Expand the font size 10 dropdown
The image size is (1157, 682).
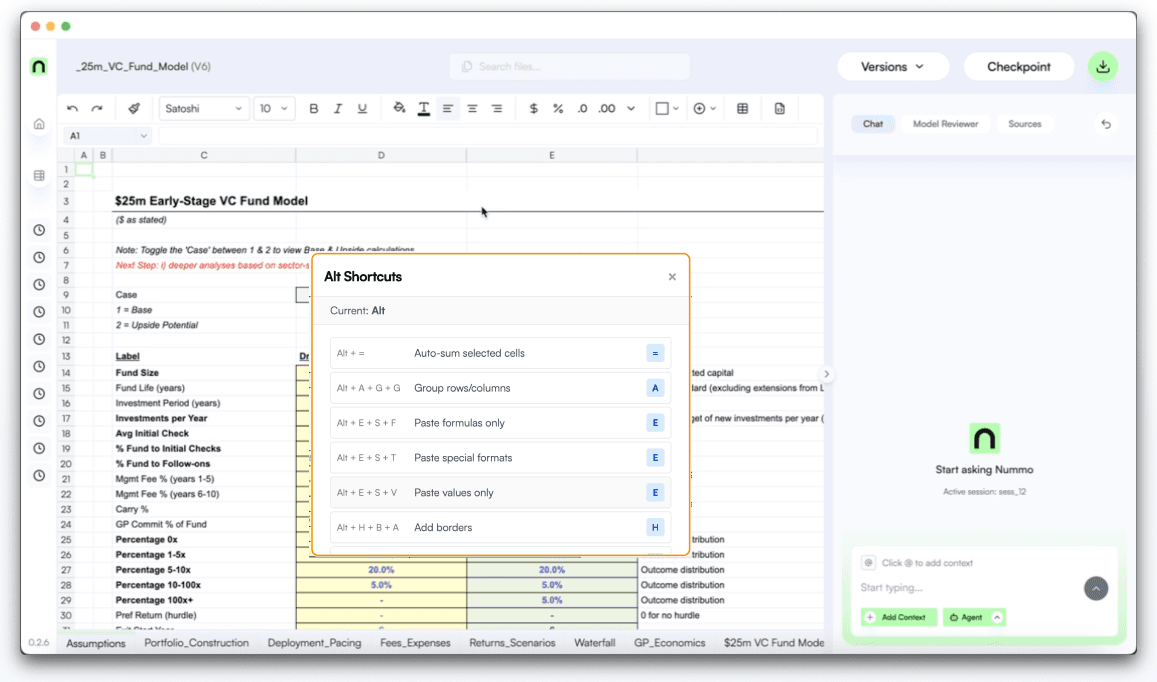coord(273,109)
